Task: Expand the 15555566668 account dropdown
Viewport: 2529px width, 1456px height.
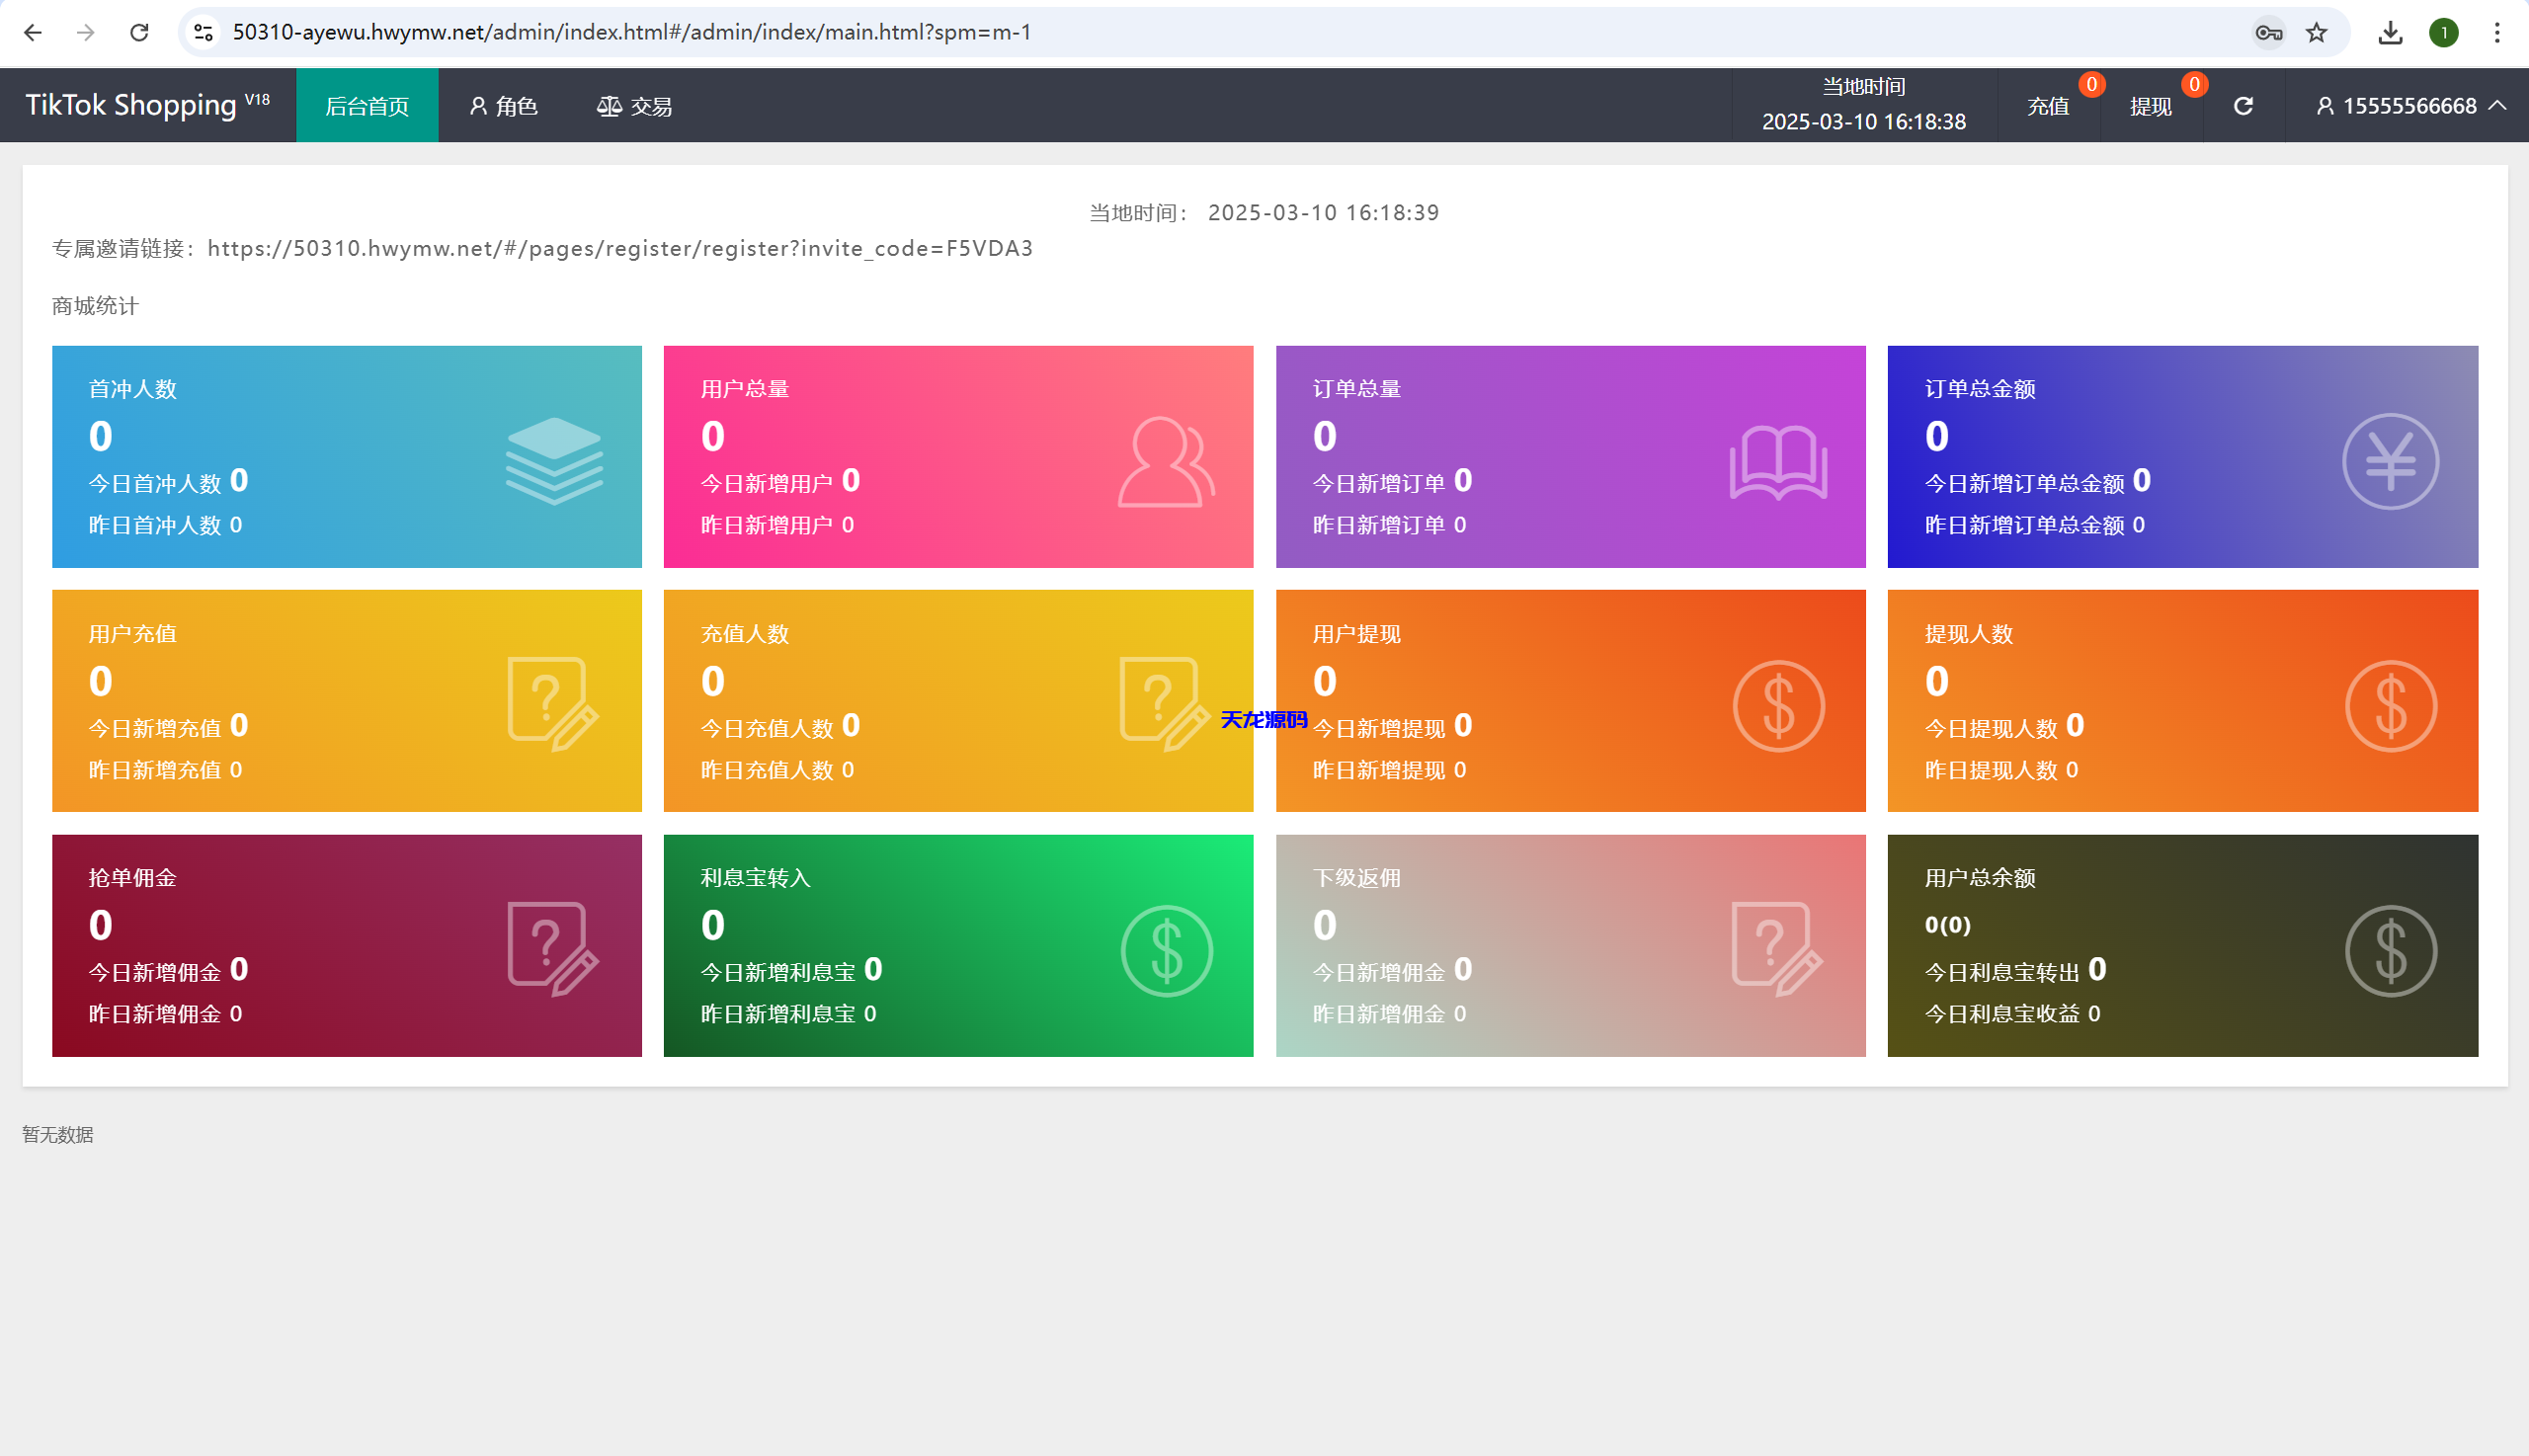Action: (x=2410, y=106)
